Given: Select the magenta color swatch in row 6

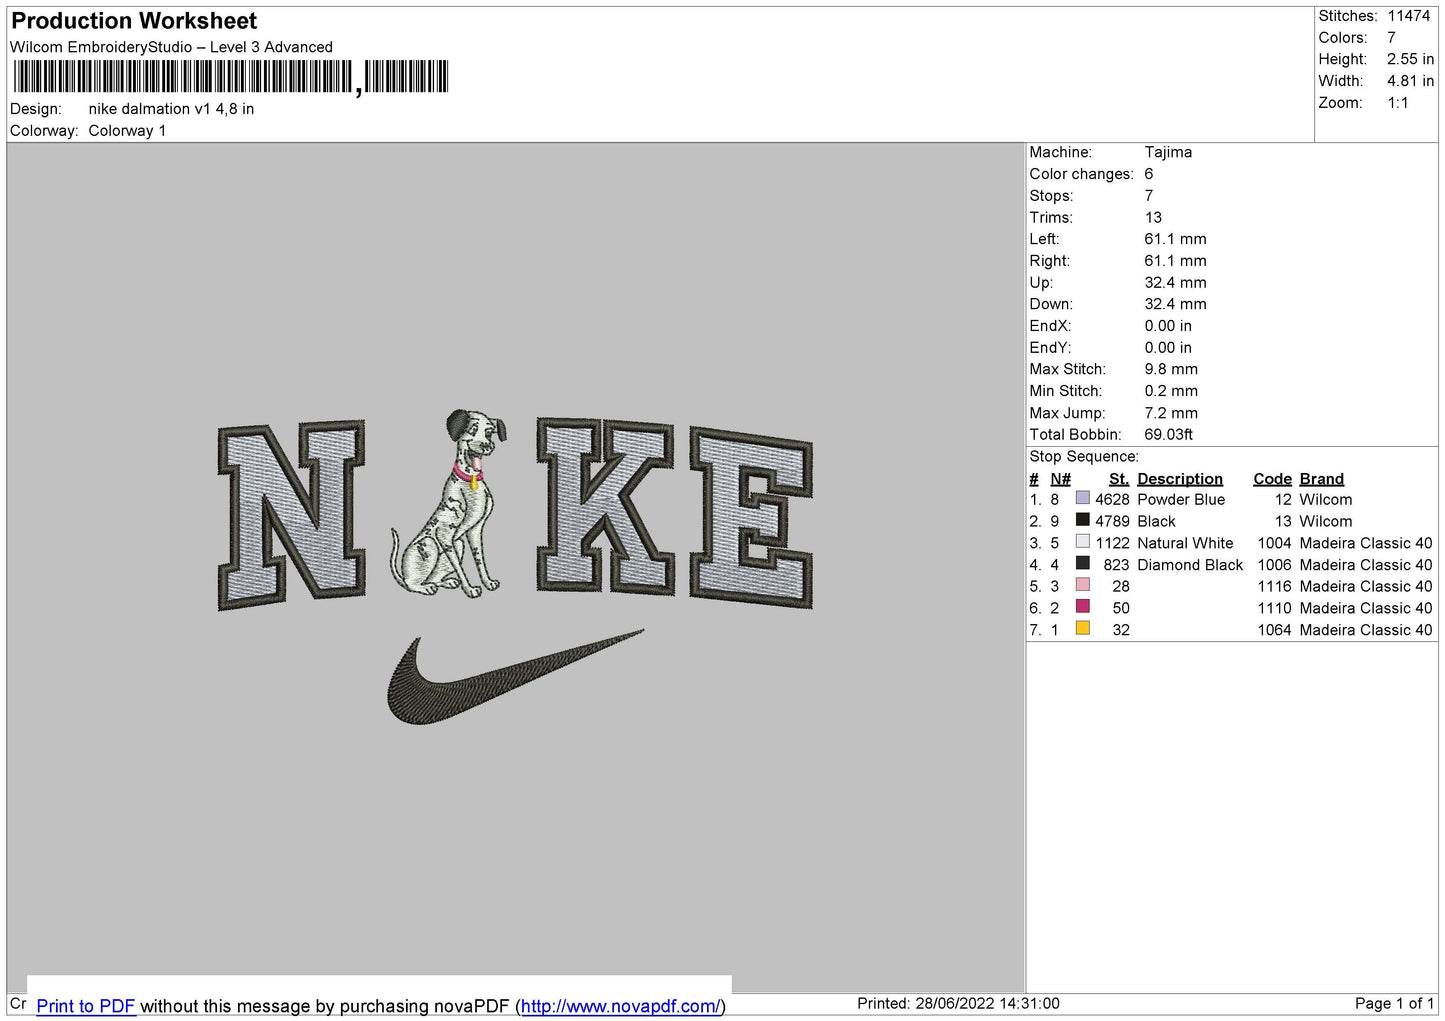Looking at the screenshot, I should point(1082,607).
